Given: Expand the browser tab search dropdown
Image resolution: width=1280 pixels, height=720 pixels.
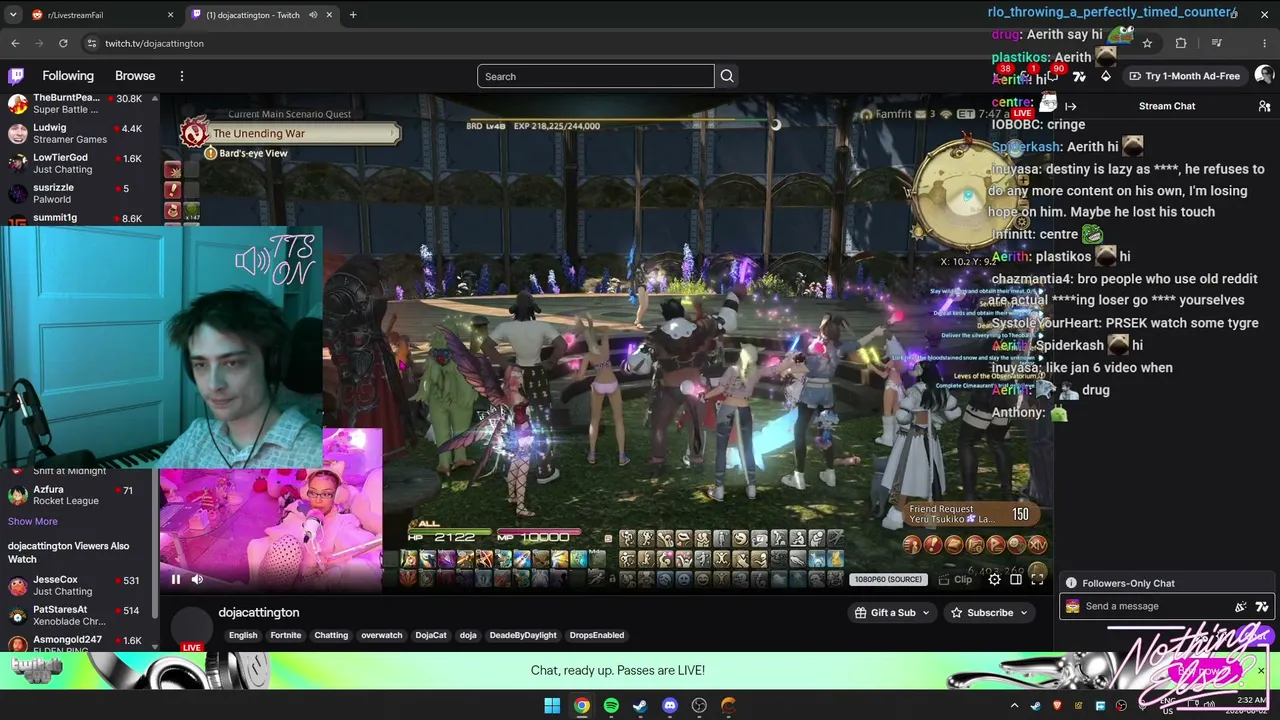Looking at the screenshot, I should [x=13, y=15].
